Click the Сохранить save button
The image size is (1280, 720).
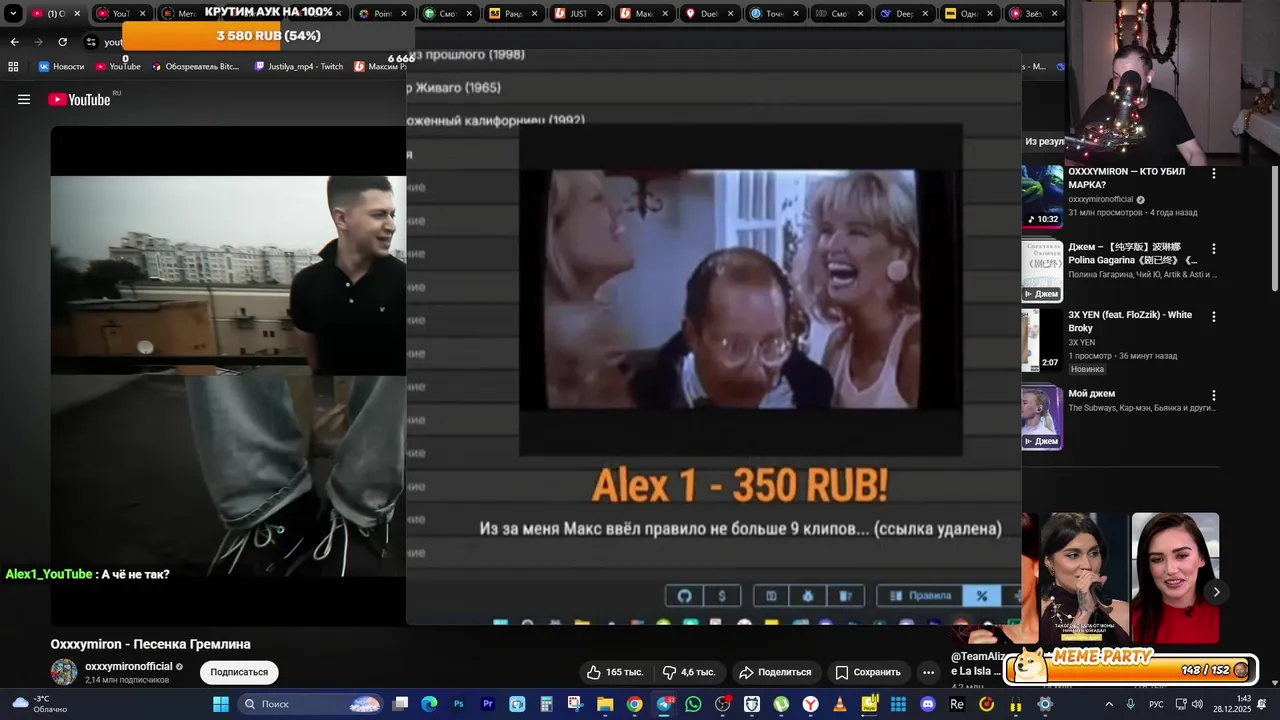[868, 672]
